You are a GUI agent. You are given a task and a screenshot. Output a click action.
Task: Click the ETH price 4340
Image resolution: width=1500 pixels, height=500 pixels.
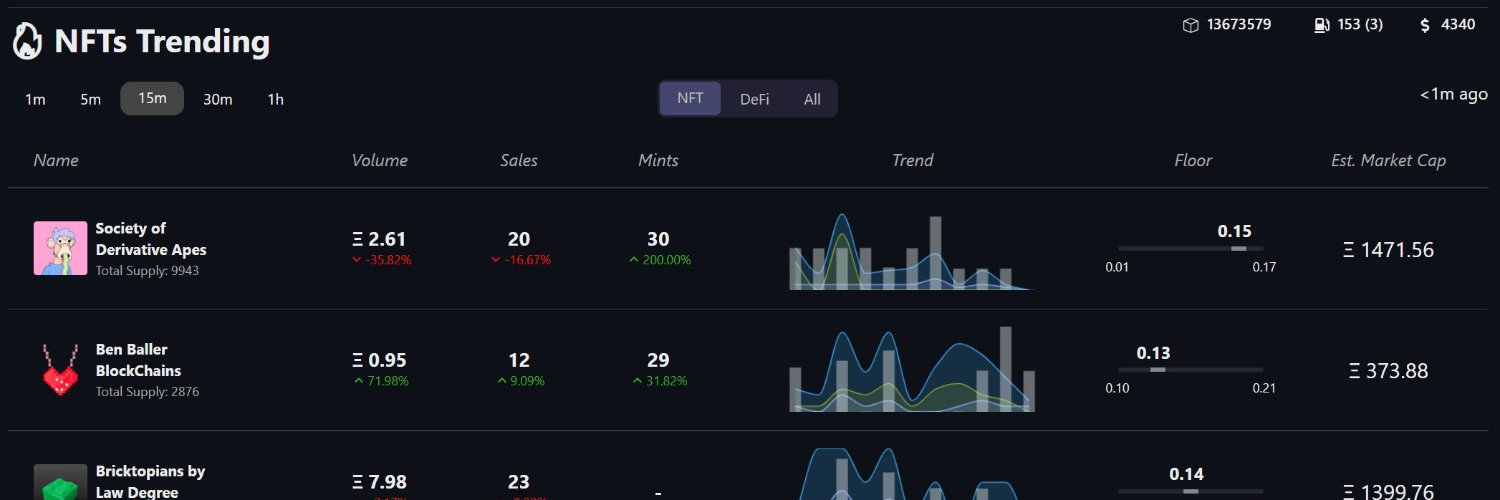1458,24
